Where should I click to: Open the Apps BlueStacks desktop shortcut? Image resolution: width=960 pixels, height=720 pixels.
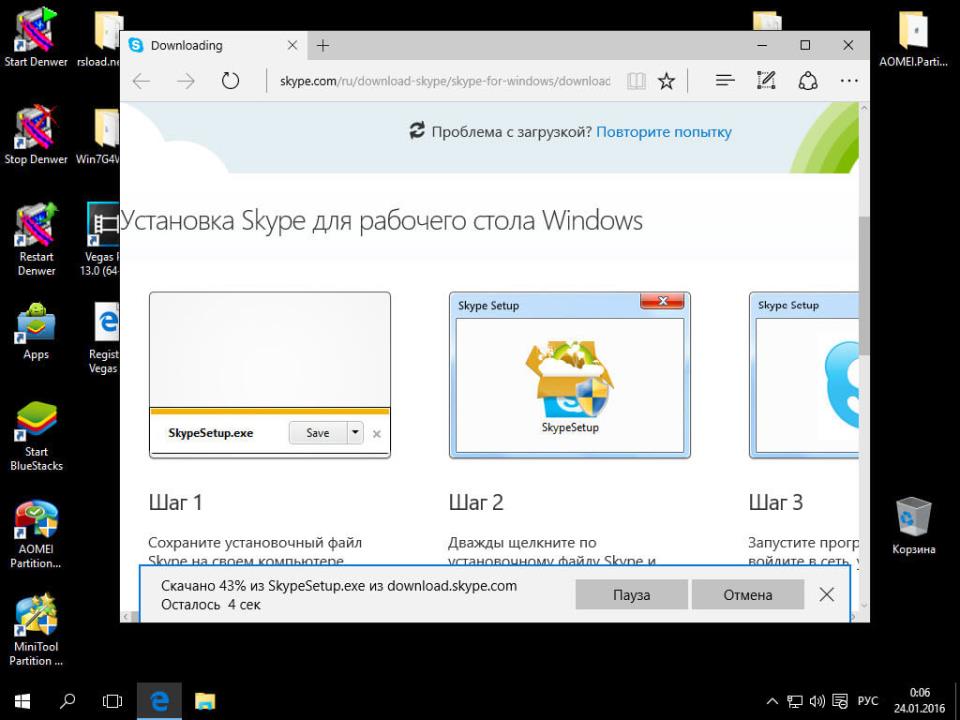(36, 331)
